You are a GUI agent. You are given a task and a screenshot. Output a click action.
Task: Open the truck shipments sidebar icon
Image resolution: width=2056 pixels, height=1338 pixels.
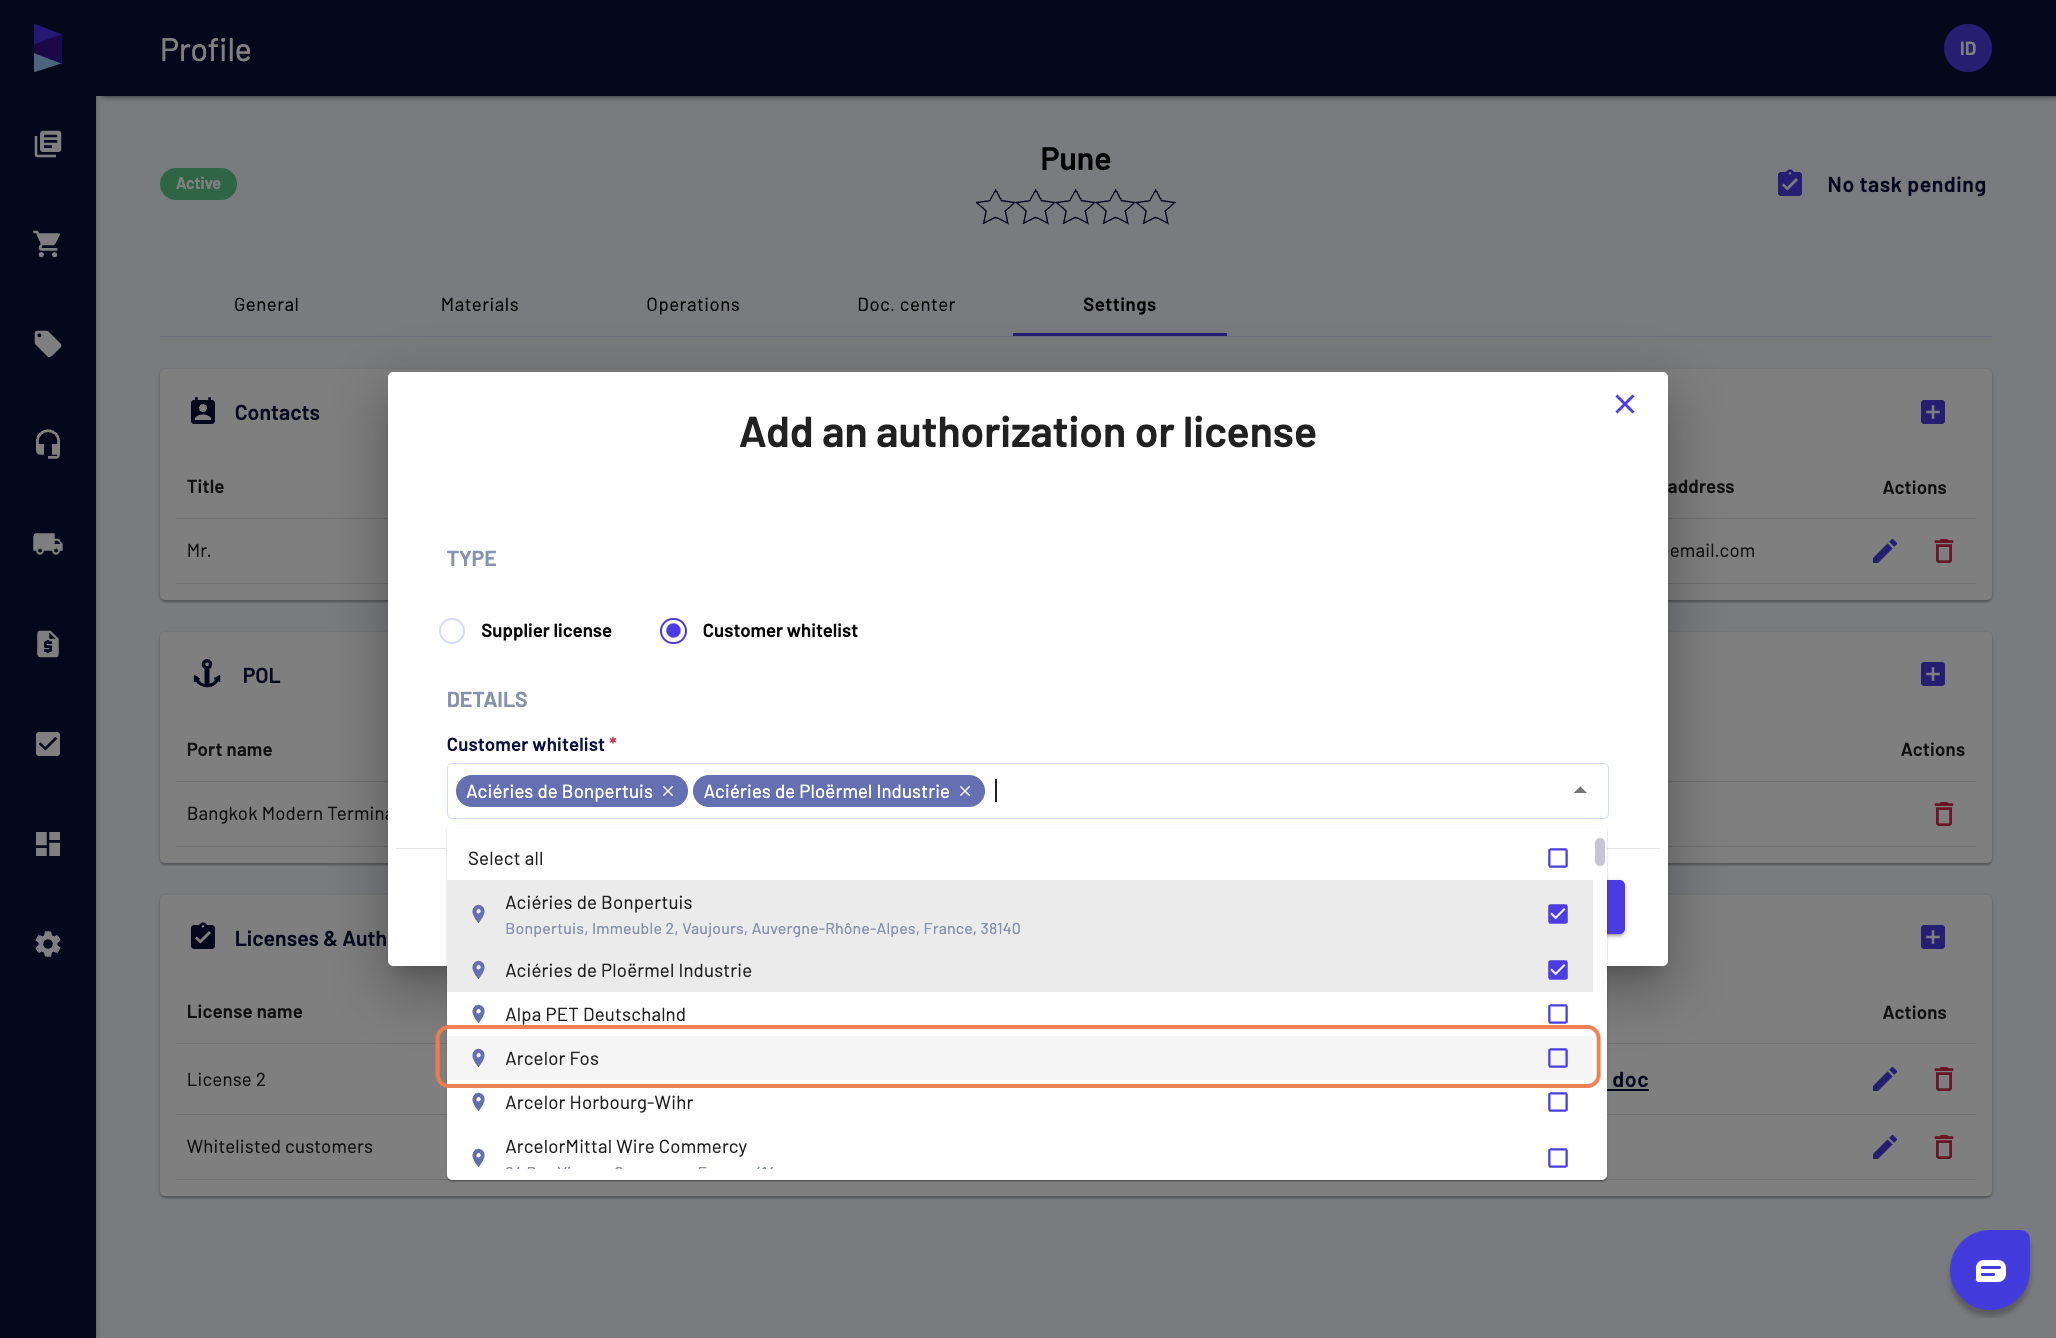pos(48,544)
